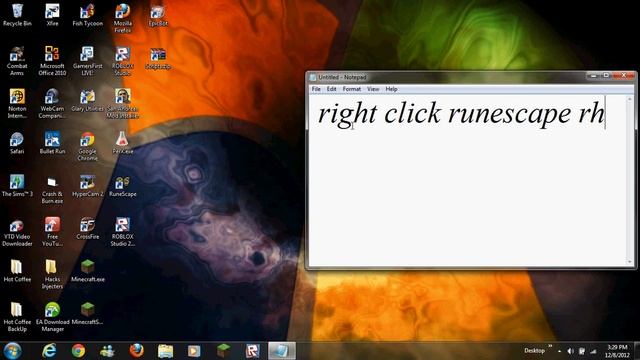Image resolution: width=640 pixels, height=360 pixels.
Task: Select the Perx.exe desktop icon
Action: pyautogui.click(x=122, y=143)
